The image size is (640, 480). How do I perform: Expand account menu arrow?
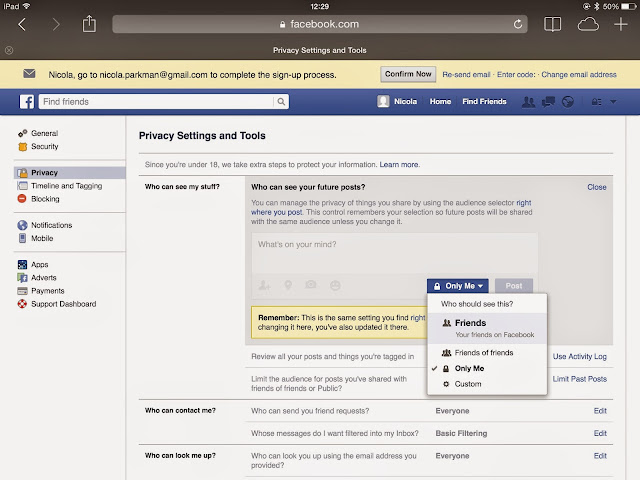(x=613, y=102)
